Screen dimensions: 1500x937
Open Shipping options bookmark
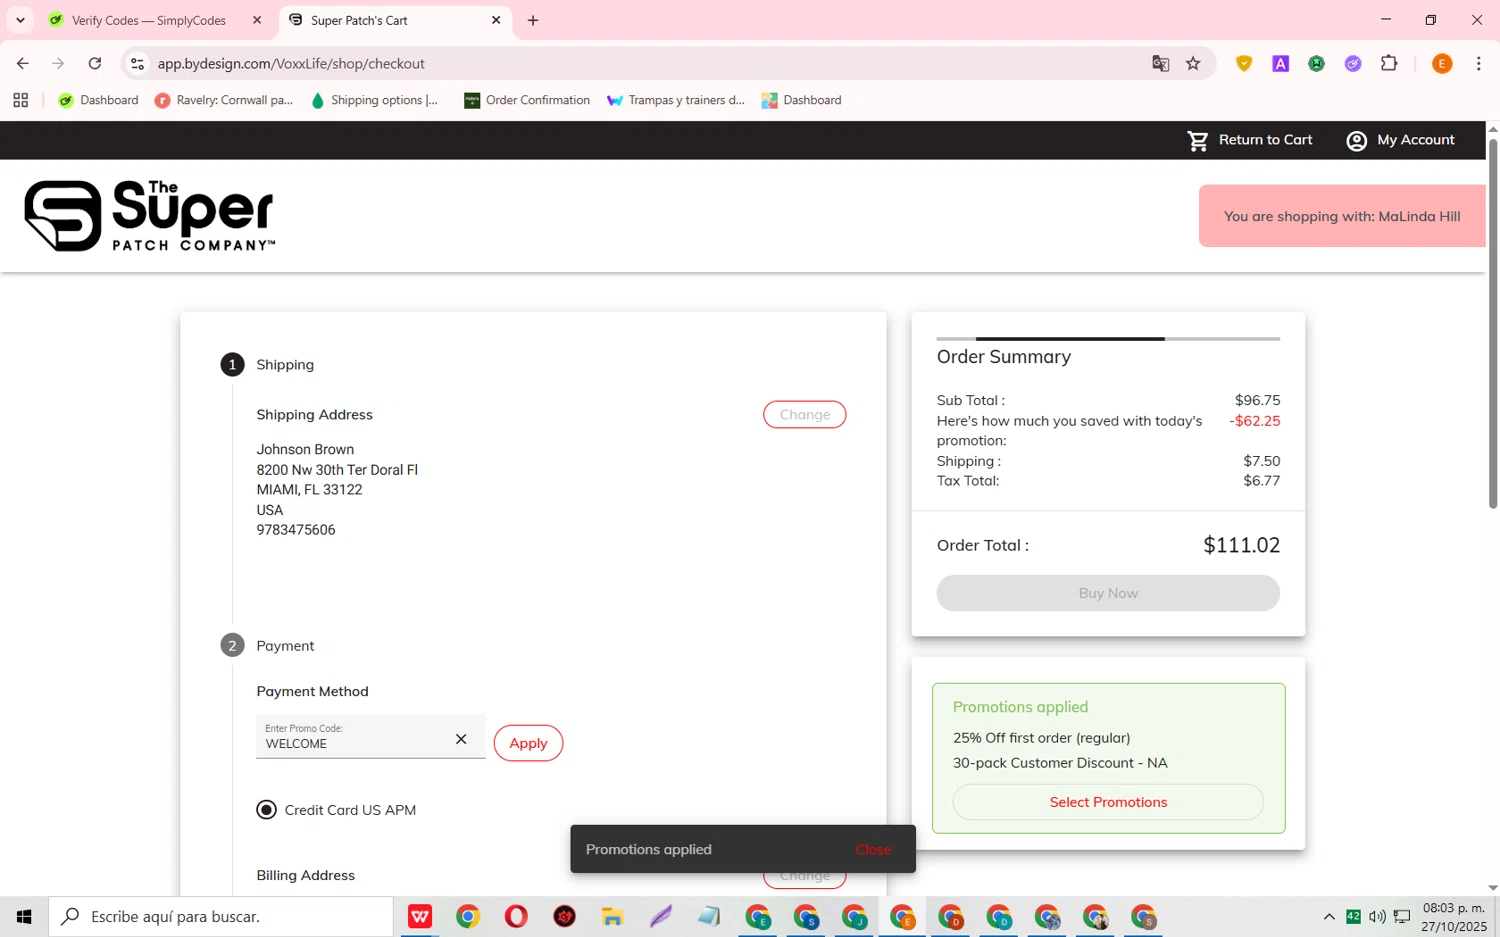pos(374,100)
